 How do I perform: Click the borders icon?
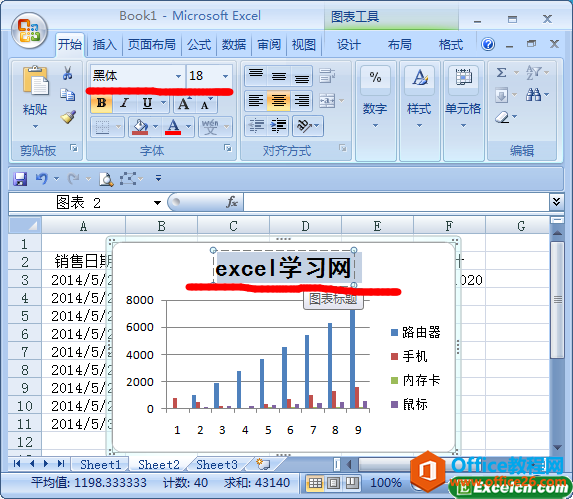[x=103, y=127]
